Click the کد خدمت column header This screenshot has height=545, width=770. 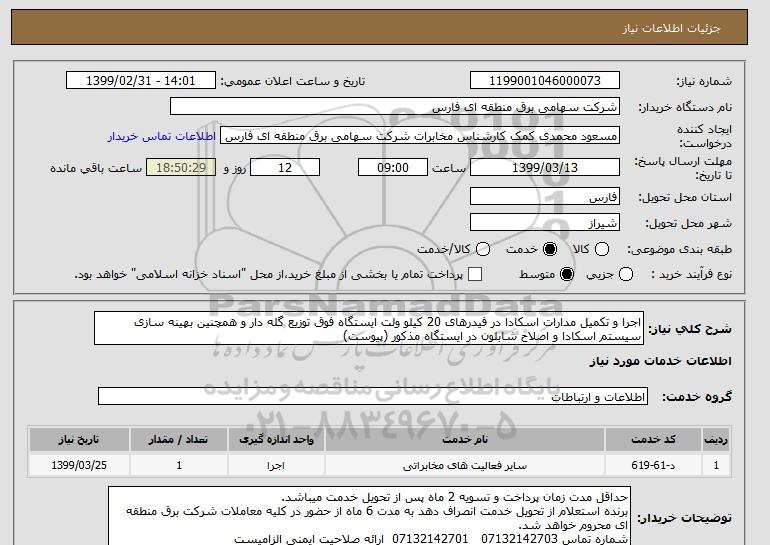point(653,439)
